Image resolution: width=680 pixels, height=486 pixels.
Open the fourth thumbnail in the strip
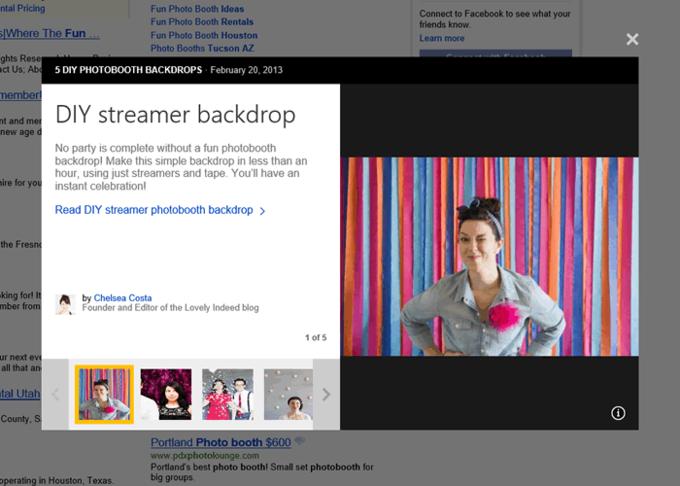tap(288, 394)
